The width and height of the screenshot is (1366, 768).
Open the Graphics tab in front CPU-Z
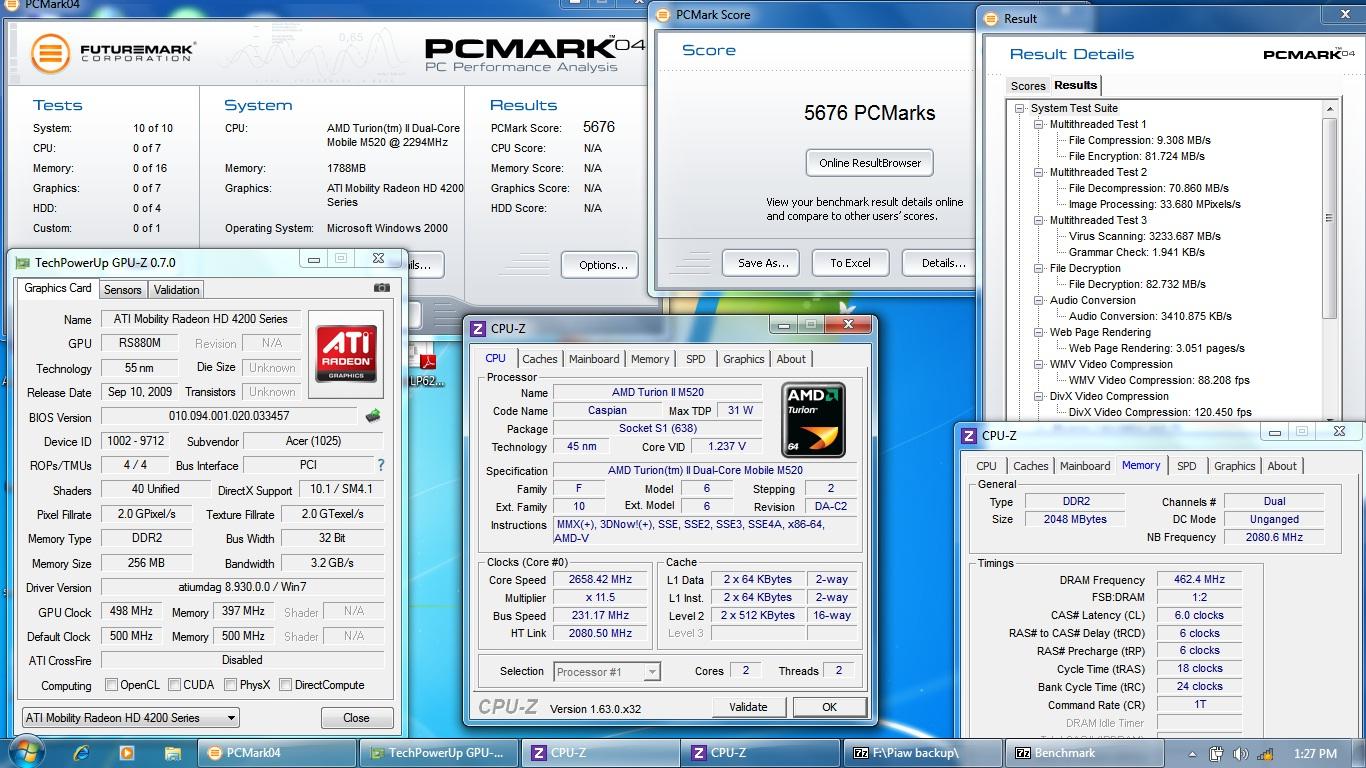(744, 359)
